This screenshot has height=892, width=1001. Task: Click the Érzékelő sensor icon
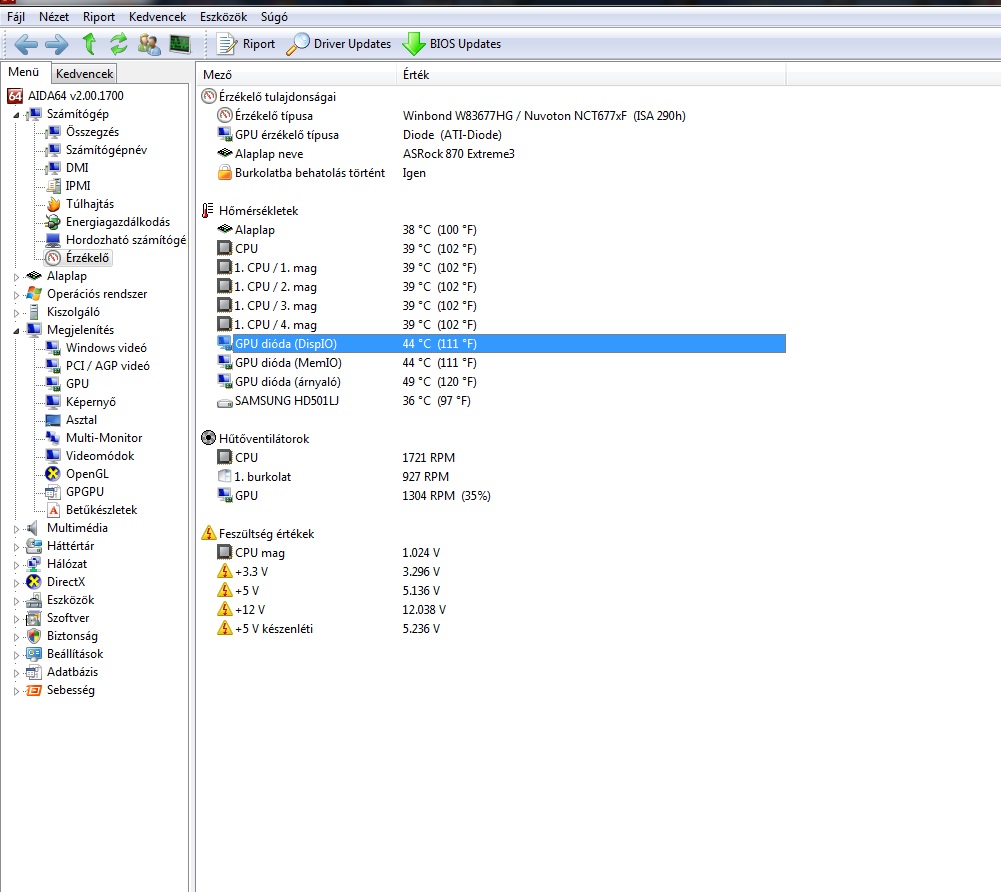[53, 258]
